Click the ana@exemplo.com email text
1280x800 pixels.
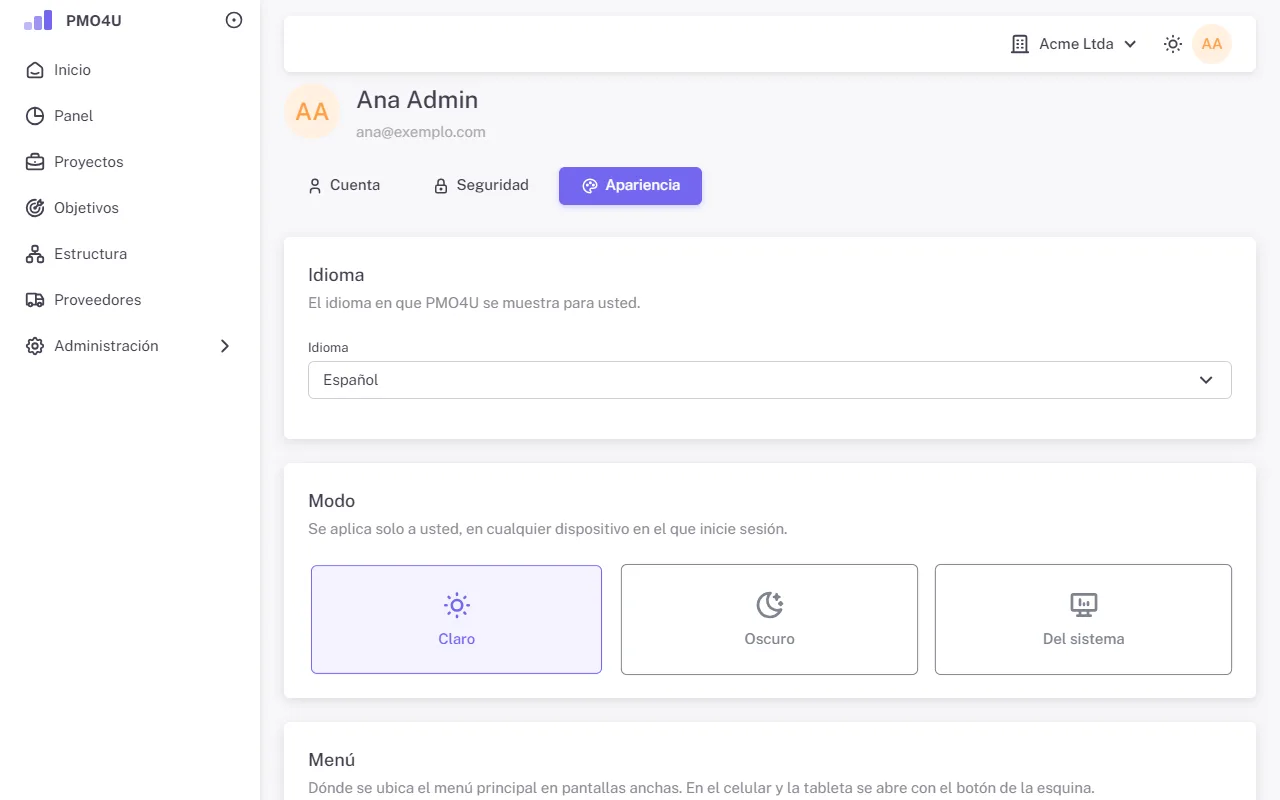[421, 131]
